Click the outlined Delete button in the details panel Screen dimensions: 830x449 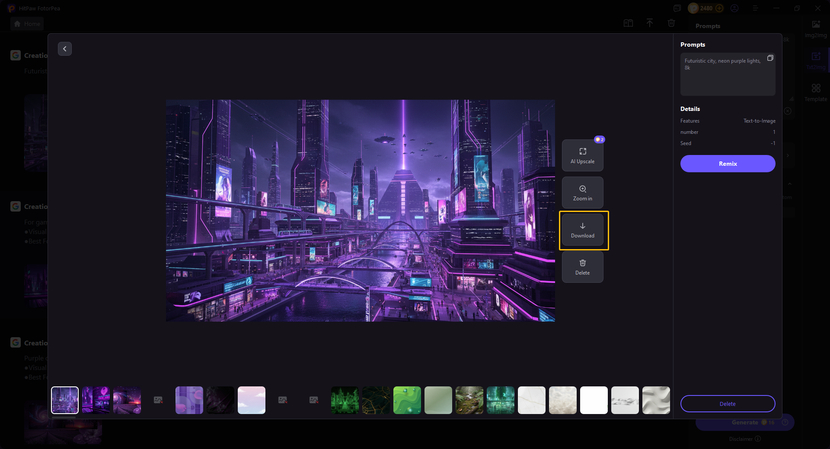[727, 404]
